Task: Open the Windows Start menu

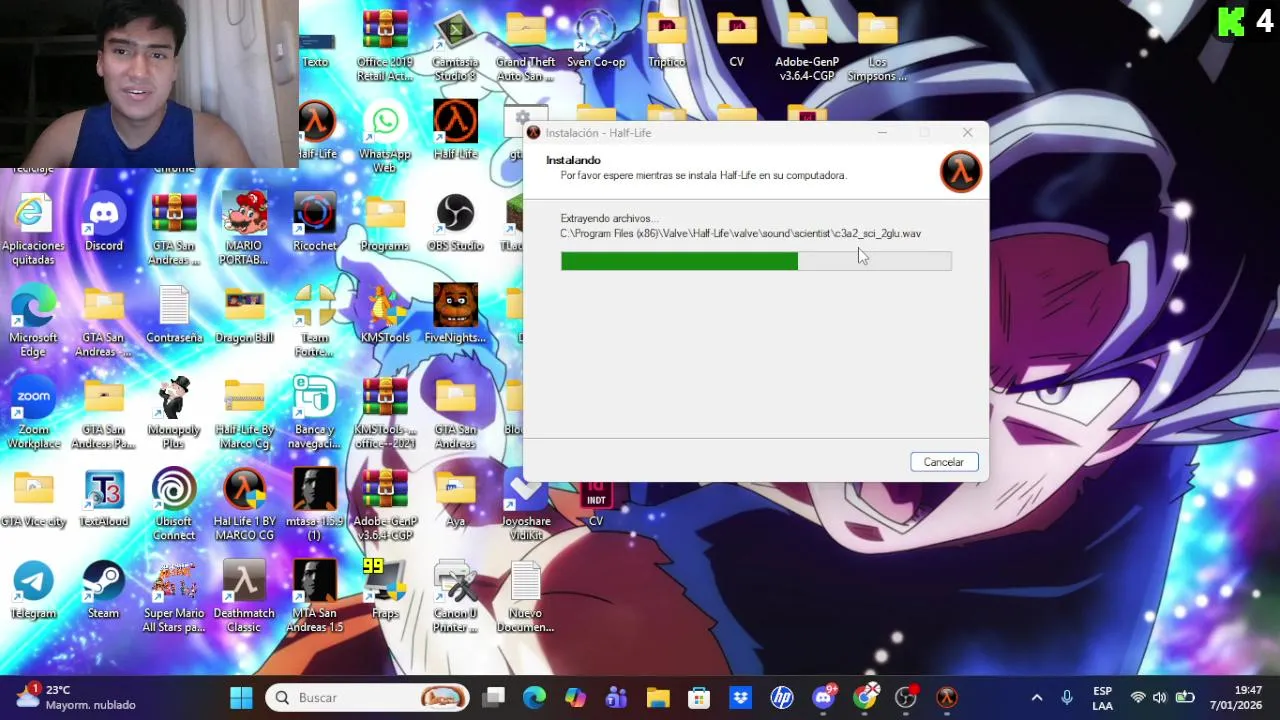Action: coord(241,697)
